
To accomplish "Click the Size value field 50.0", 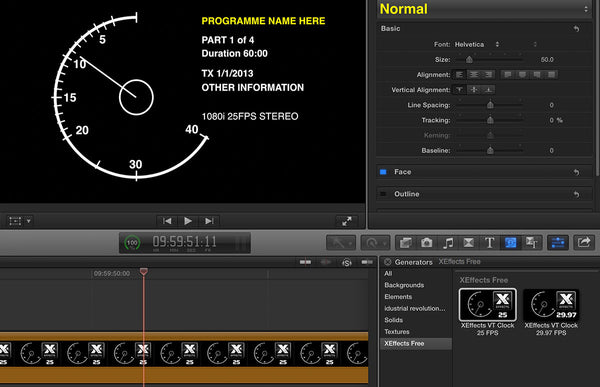I will [x=547, y=59].
